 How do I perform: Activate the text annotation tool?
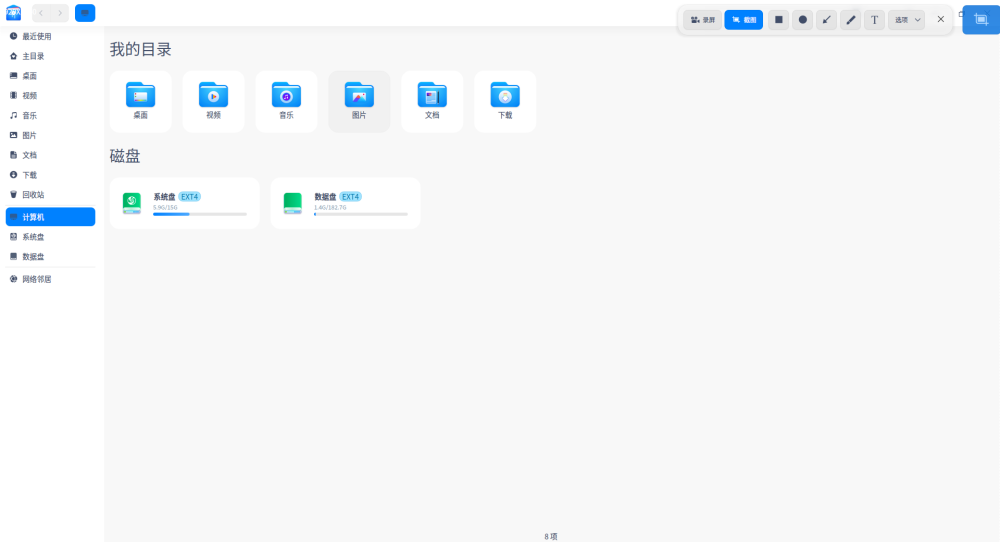pos(875,19)
